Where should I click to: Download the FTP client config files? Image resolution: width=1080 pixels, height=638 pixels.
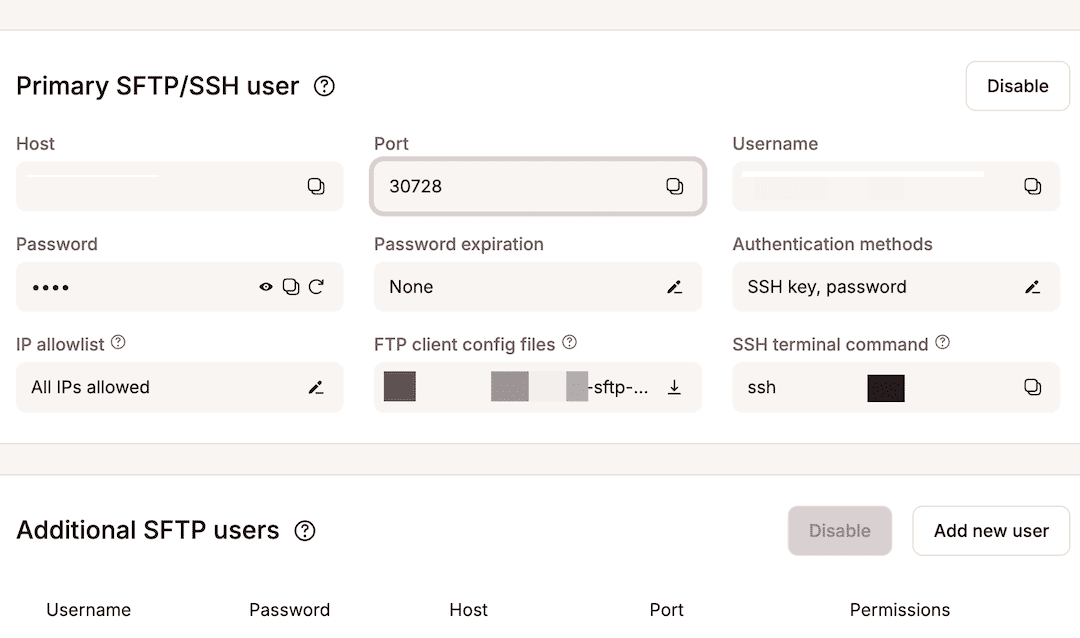pos(675,387)
